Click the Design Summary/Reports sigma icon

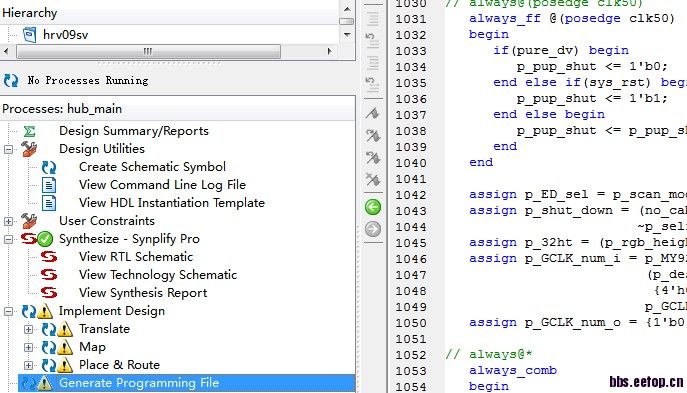click(x=29, y=131)
